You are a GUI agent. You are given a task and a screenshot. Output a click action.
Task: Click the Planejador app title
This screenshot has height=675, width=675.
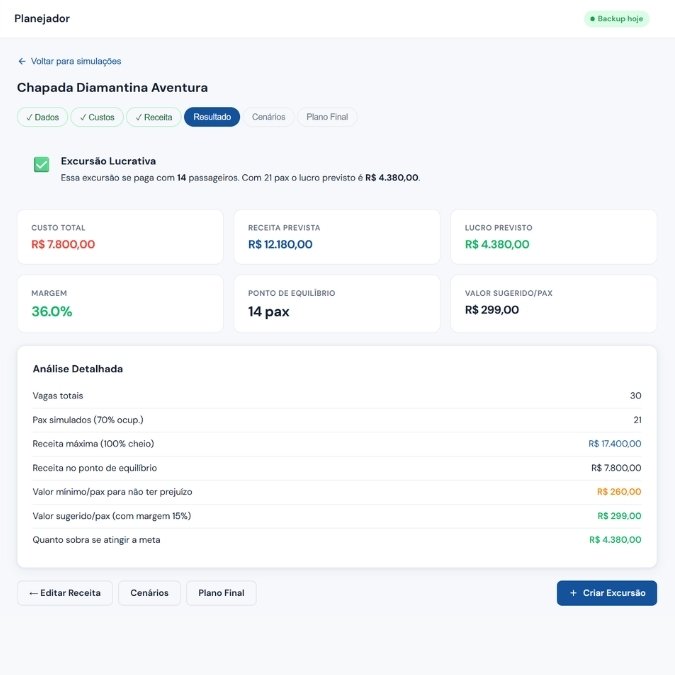coord(42,19)
